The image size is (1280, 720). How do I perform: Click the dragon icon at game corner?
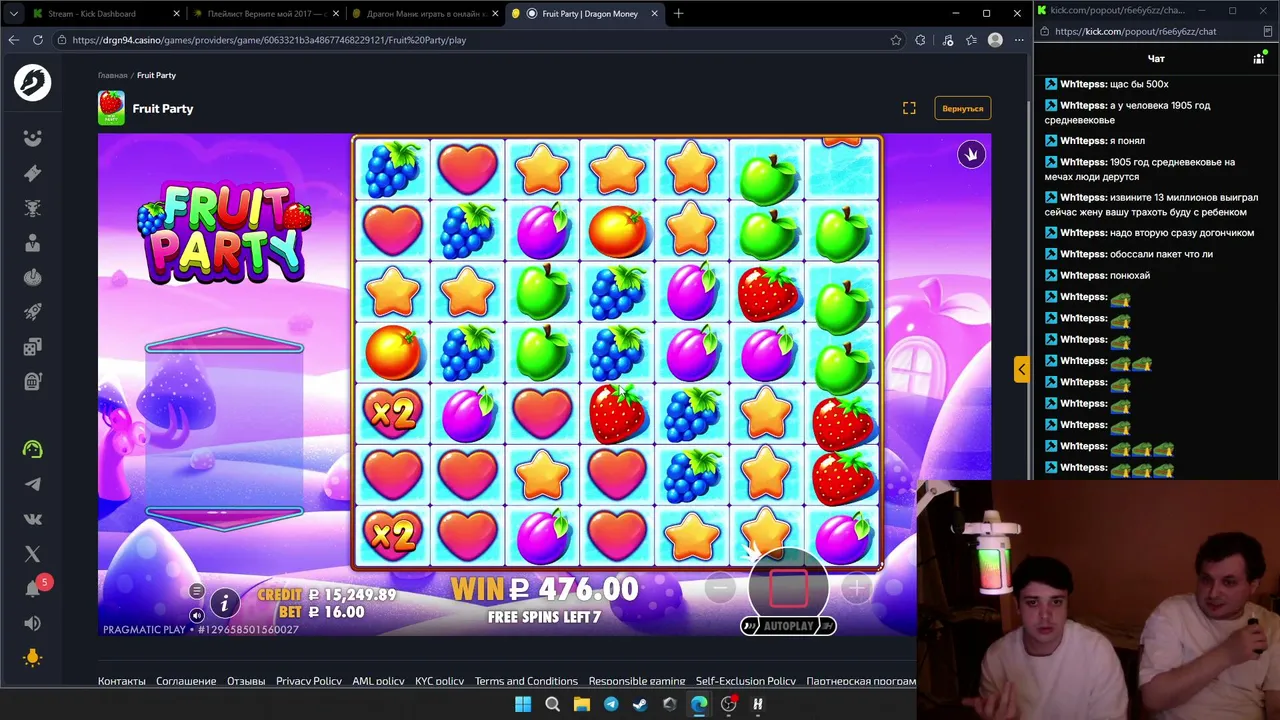[x=971, y=154]
